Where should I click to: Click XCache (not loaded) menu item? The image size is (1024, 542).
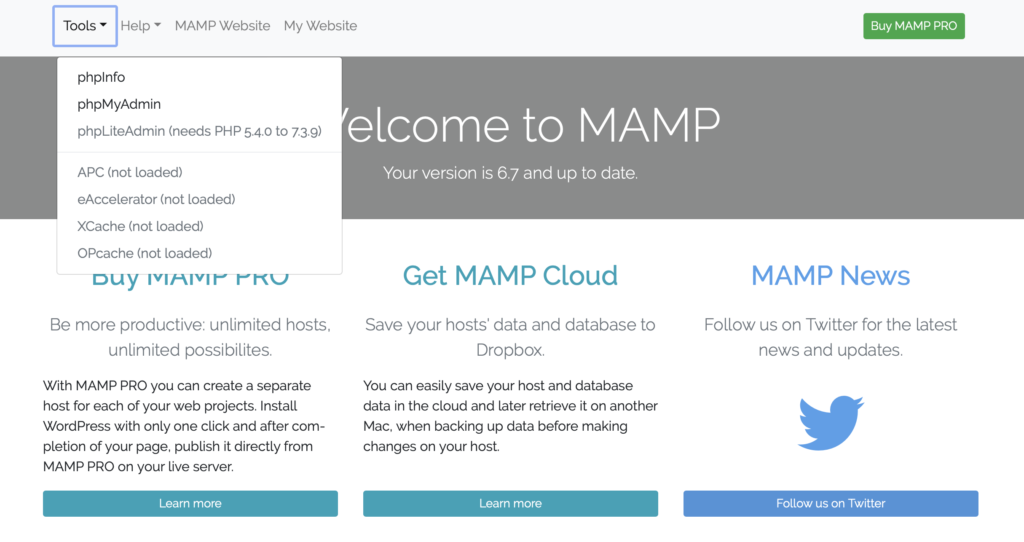click(x=140, y=226)
